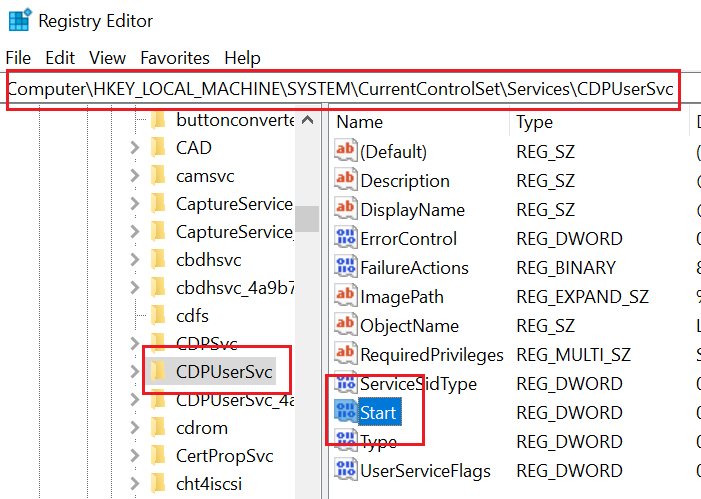Click the UserServiceFlags DWORD icon

[x=346, y=469]
